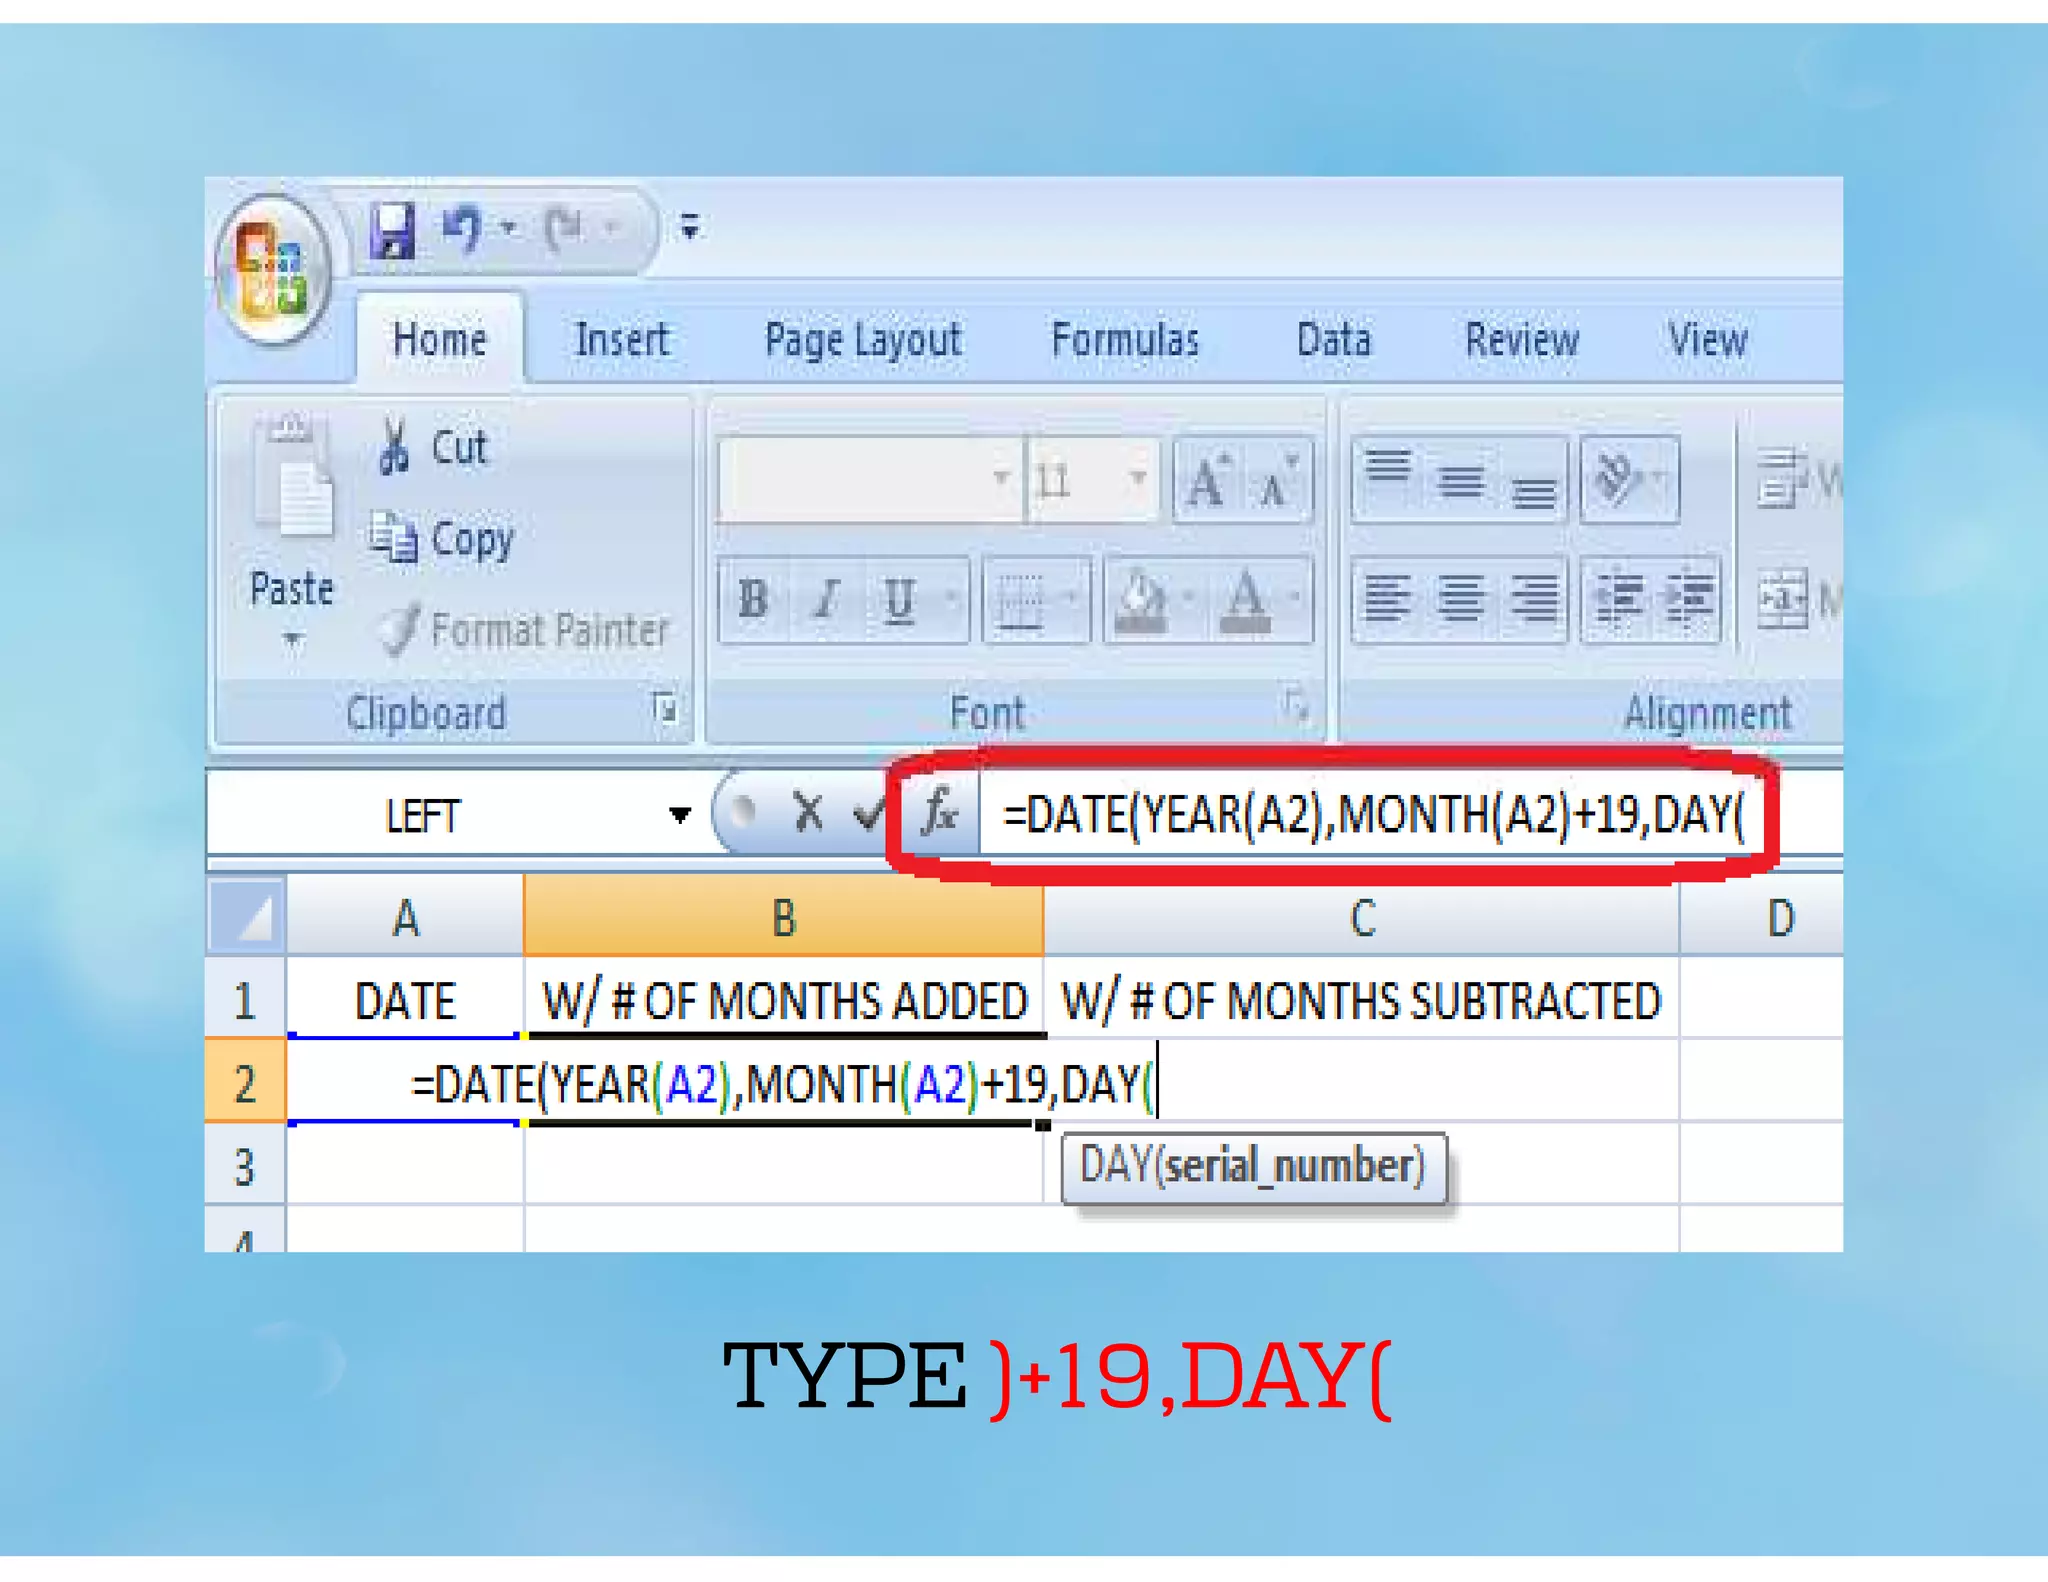Cancel formula entry with the X icon
This screenshot has height=1582, width=2048.
click(808, 812)
